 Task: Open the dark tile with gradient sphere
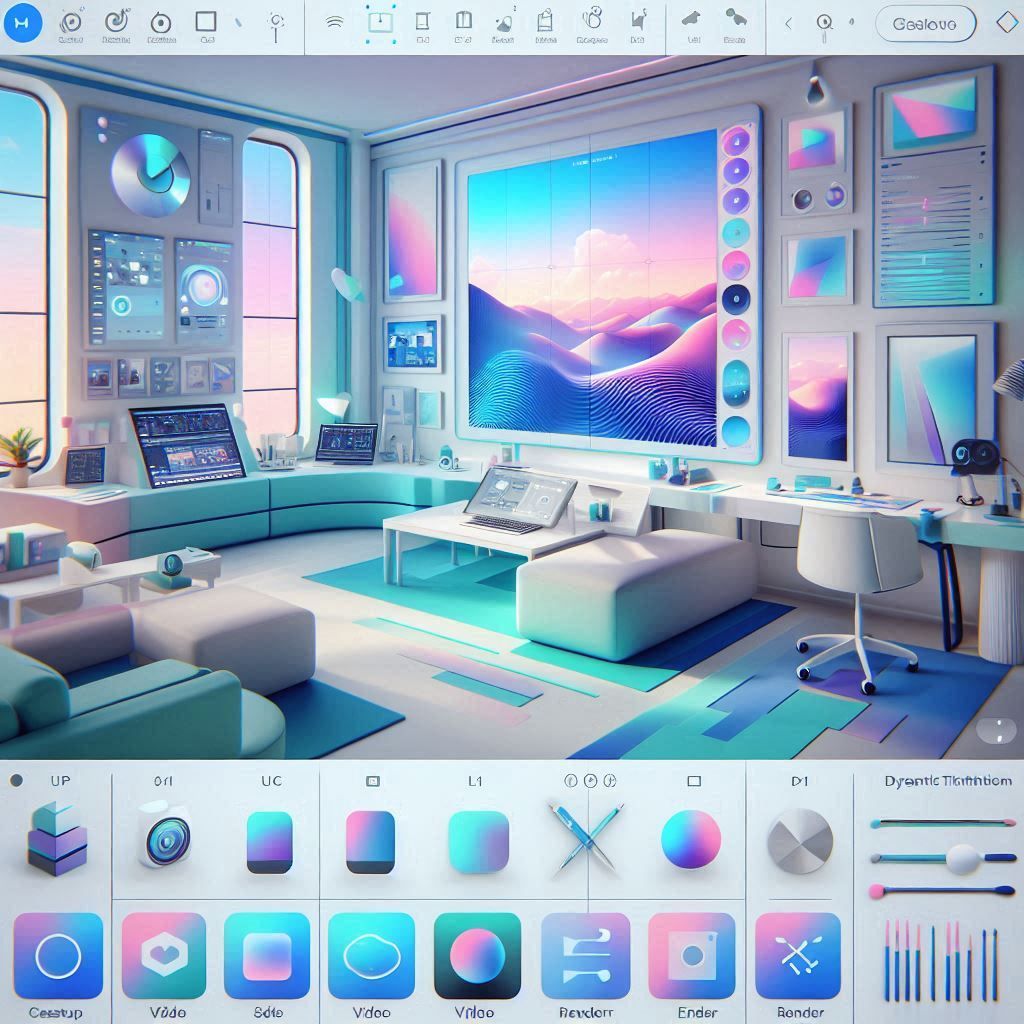[477, 955]
